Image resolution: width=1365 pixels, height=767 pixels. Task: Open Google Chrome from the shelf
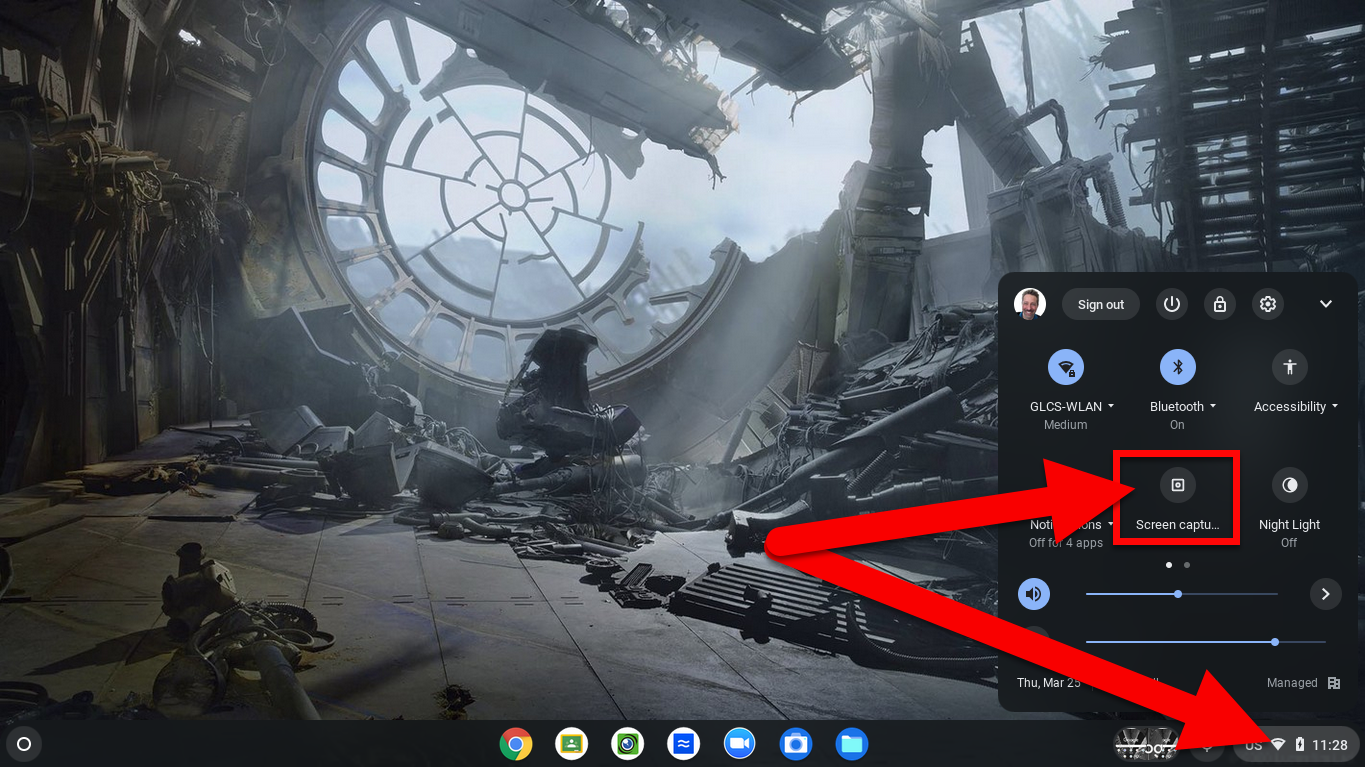516,744
